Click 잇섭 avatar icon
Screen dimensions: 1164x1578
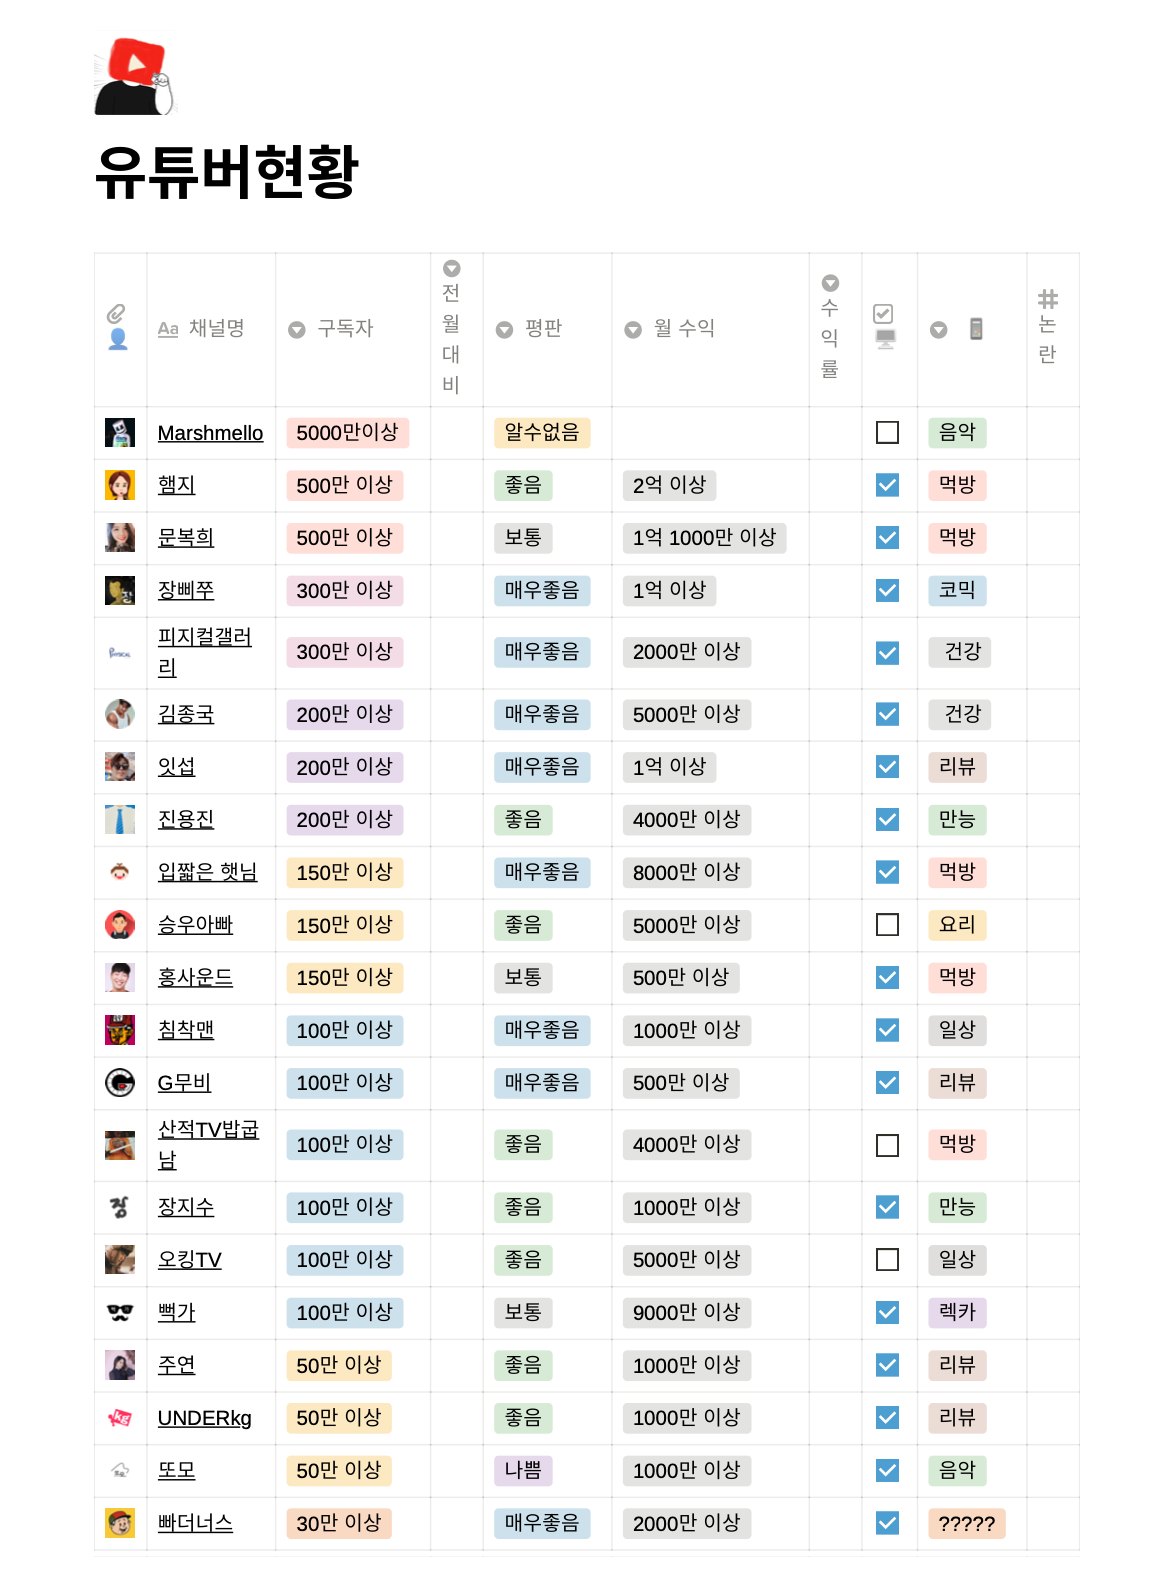click(120, 767)
